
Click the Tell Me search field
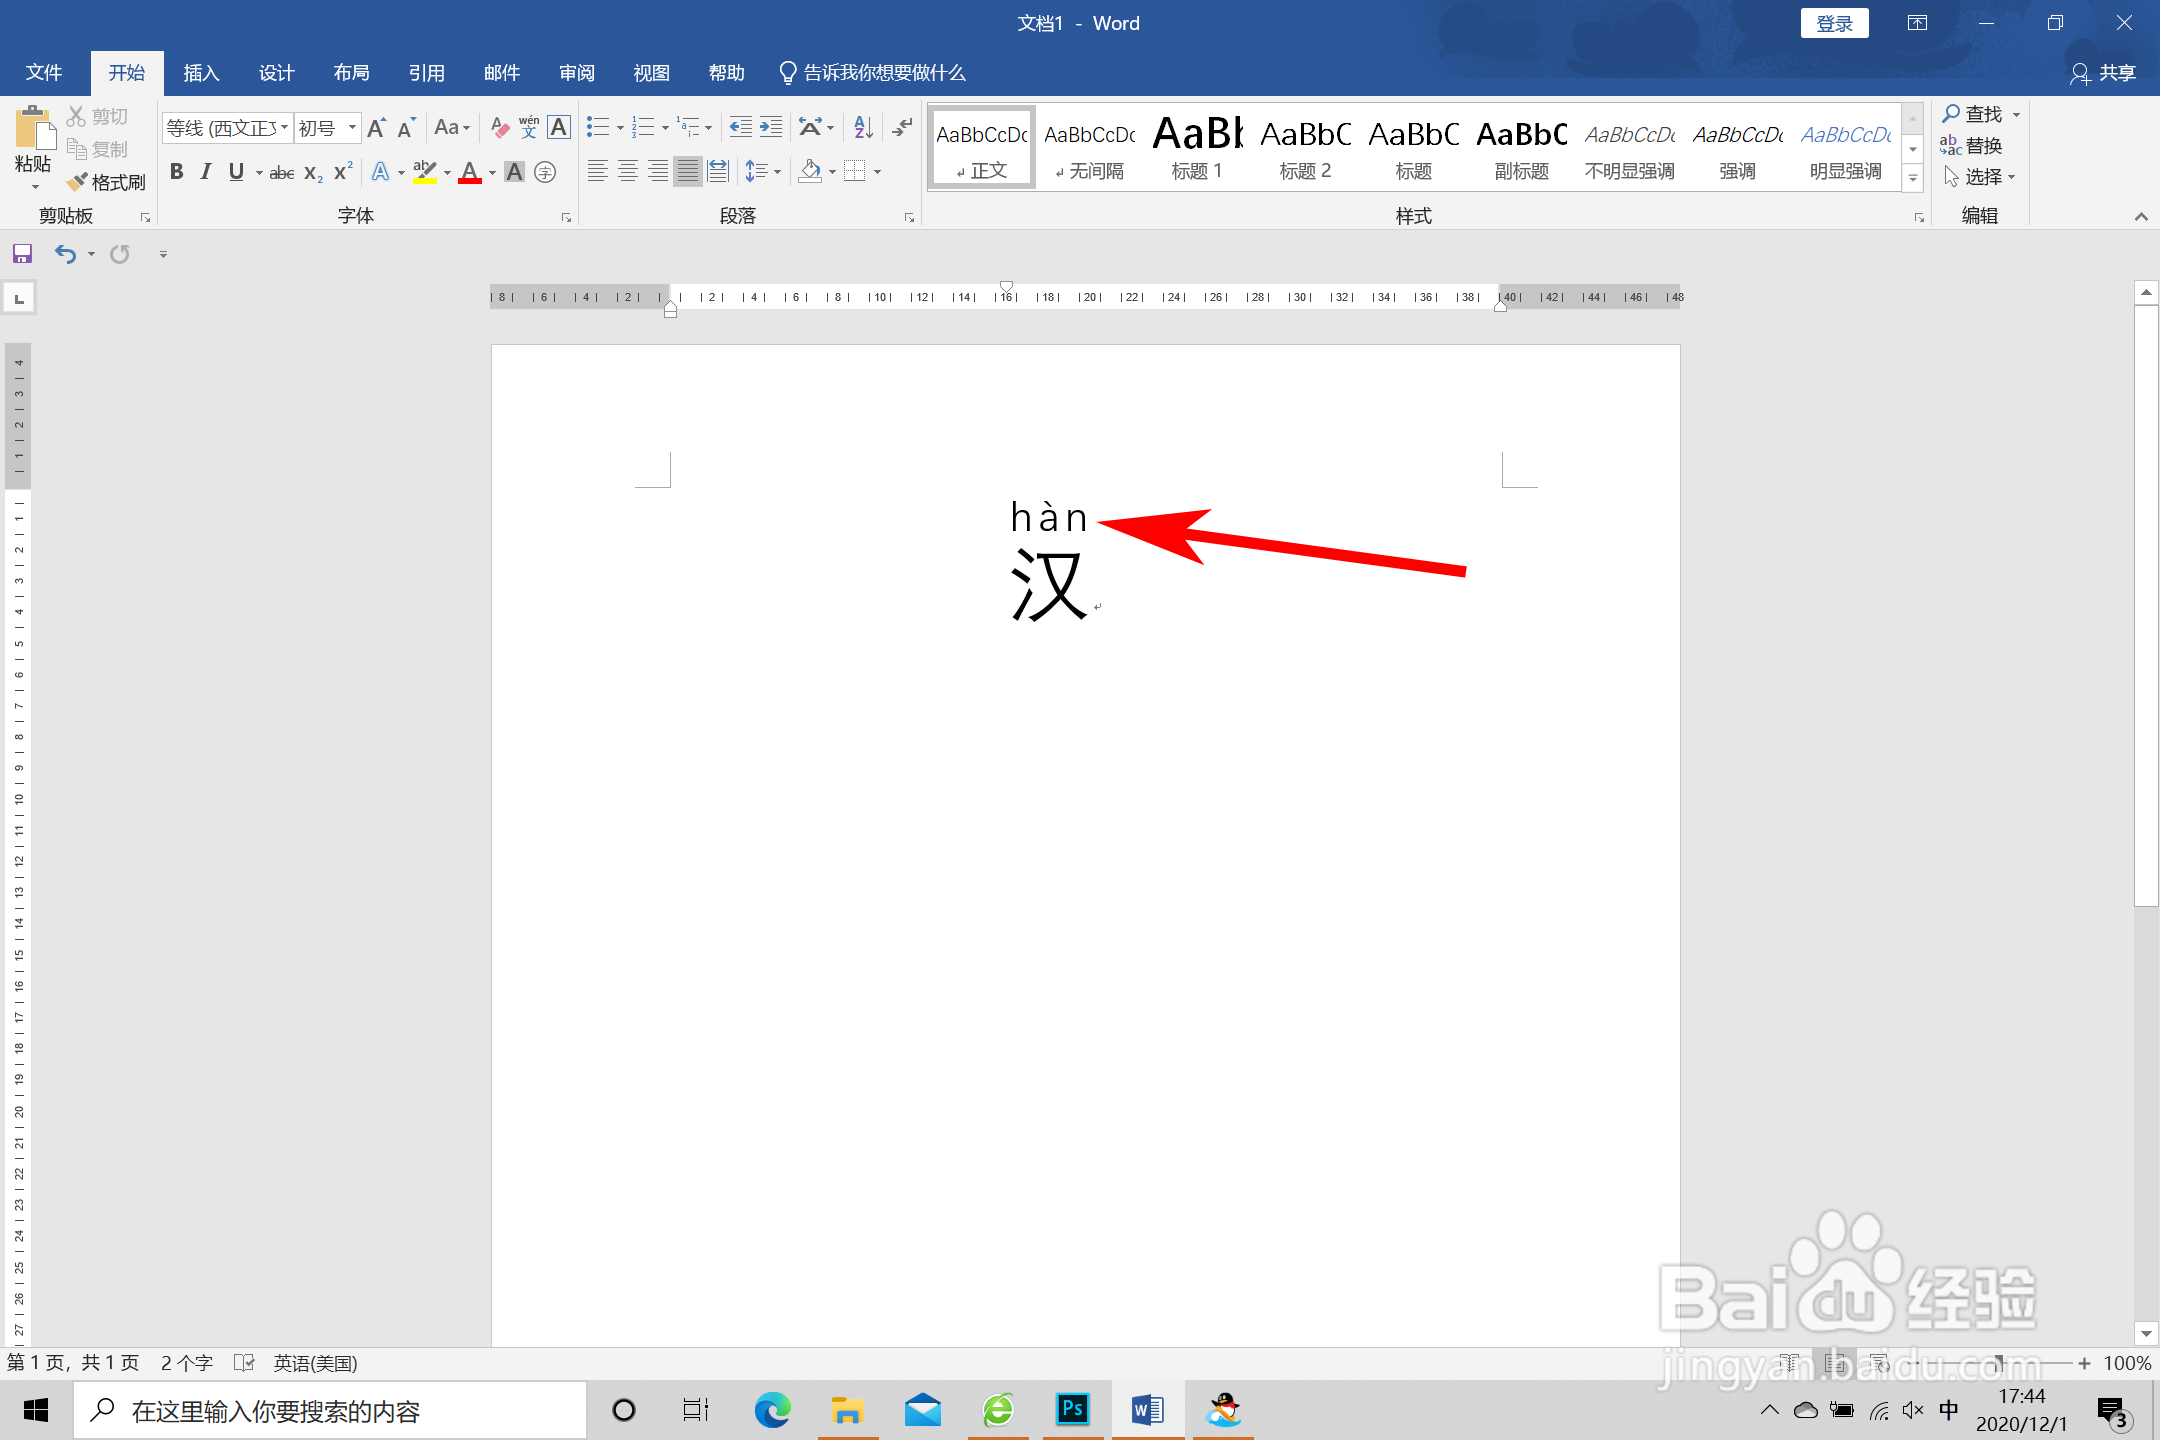click(x=872, y=73)
